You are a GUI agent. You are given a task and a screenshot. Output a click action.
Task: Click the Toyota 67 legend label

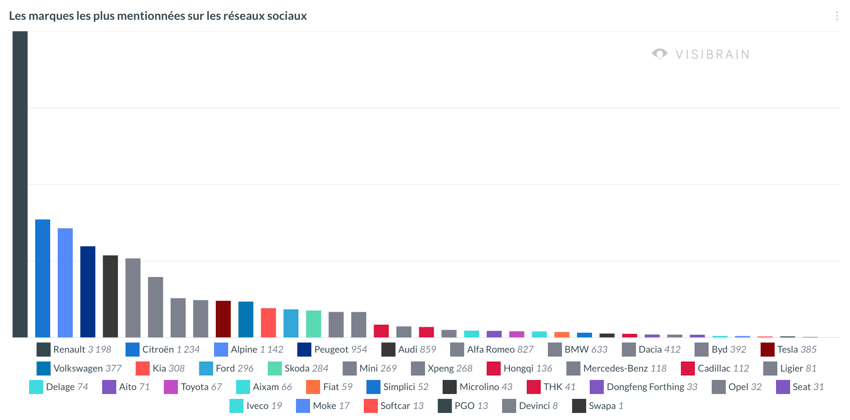pos(201,387)
